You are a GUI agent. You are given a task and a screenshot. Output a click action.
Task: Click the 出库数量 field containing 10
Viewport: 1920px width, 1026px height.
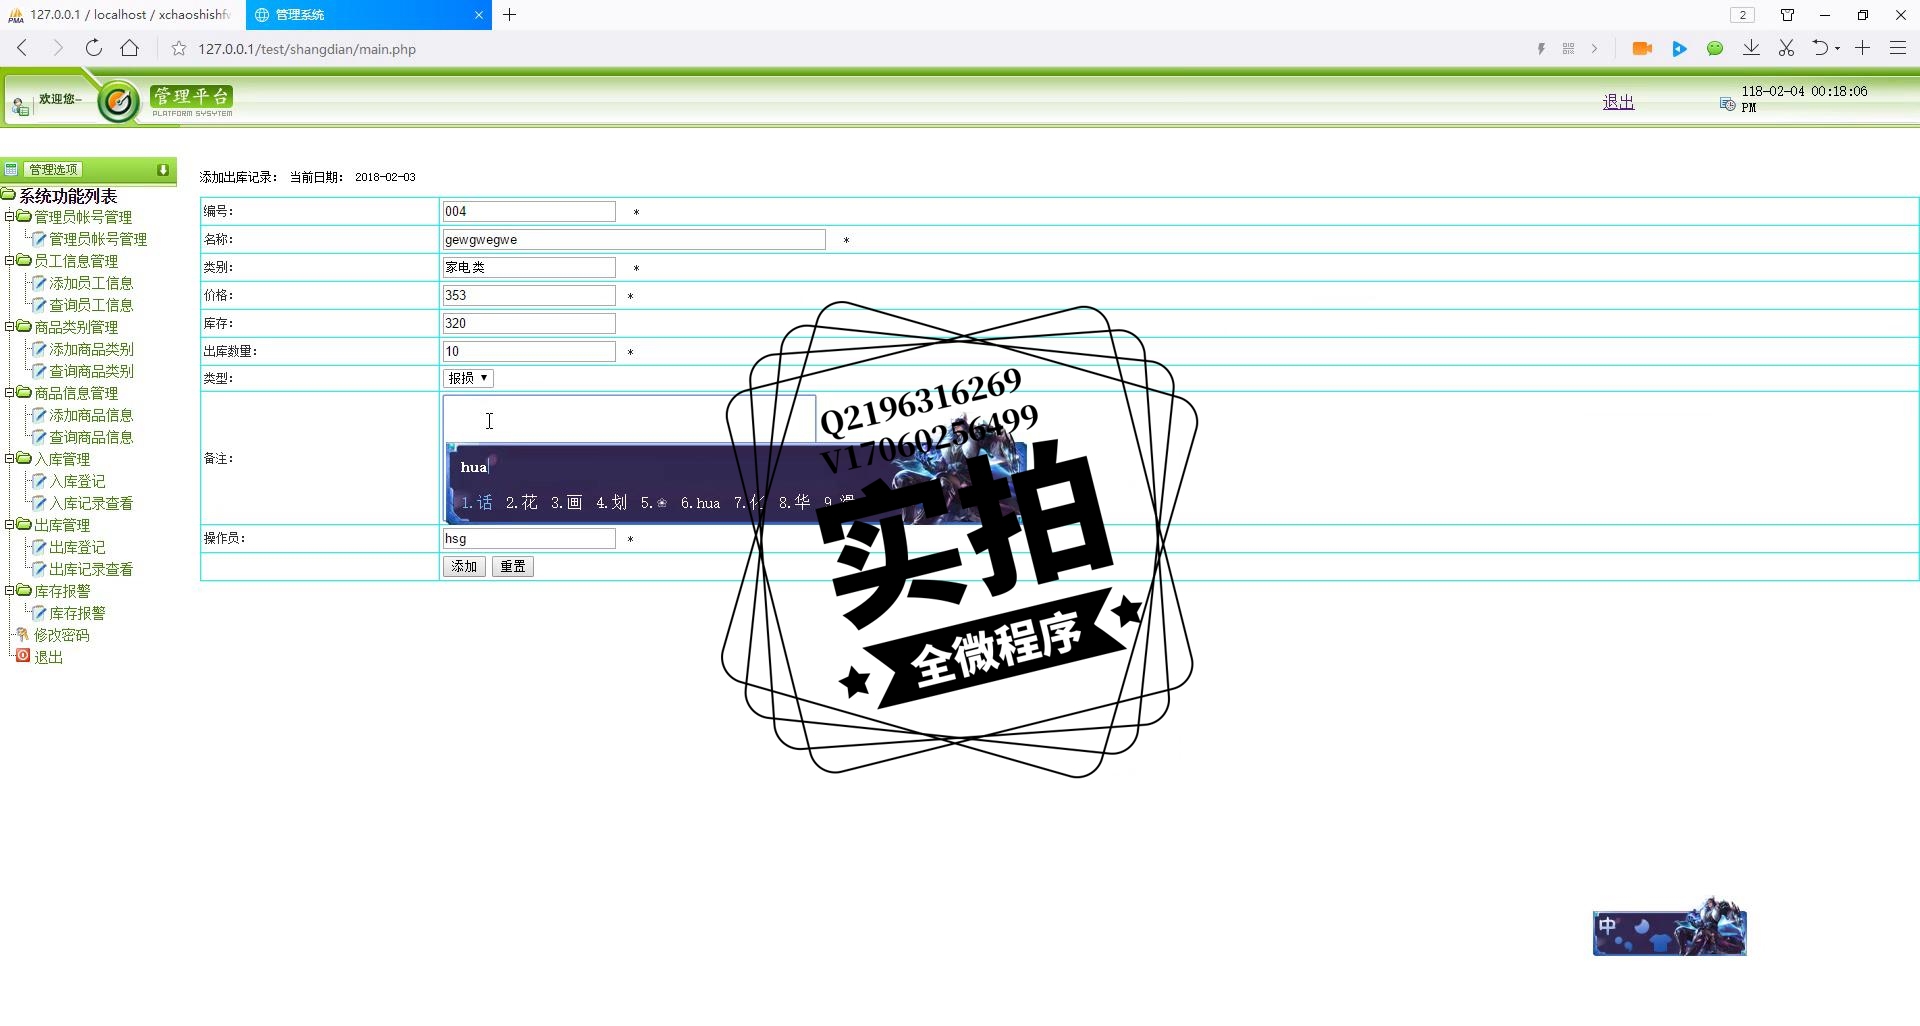[x=529, y=351]
